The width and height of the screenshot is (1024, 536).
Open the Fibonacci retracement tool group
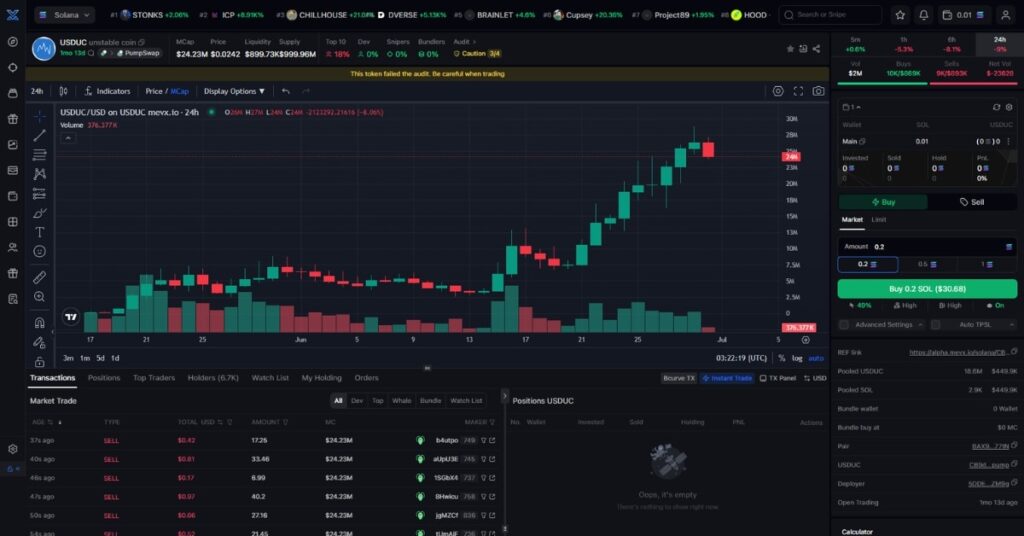point(40,155)
